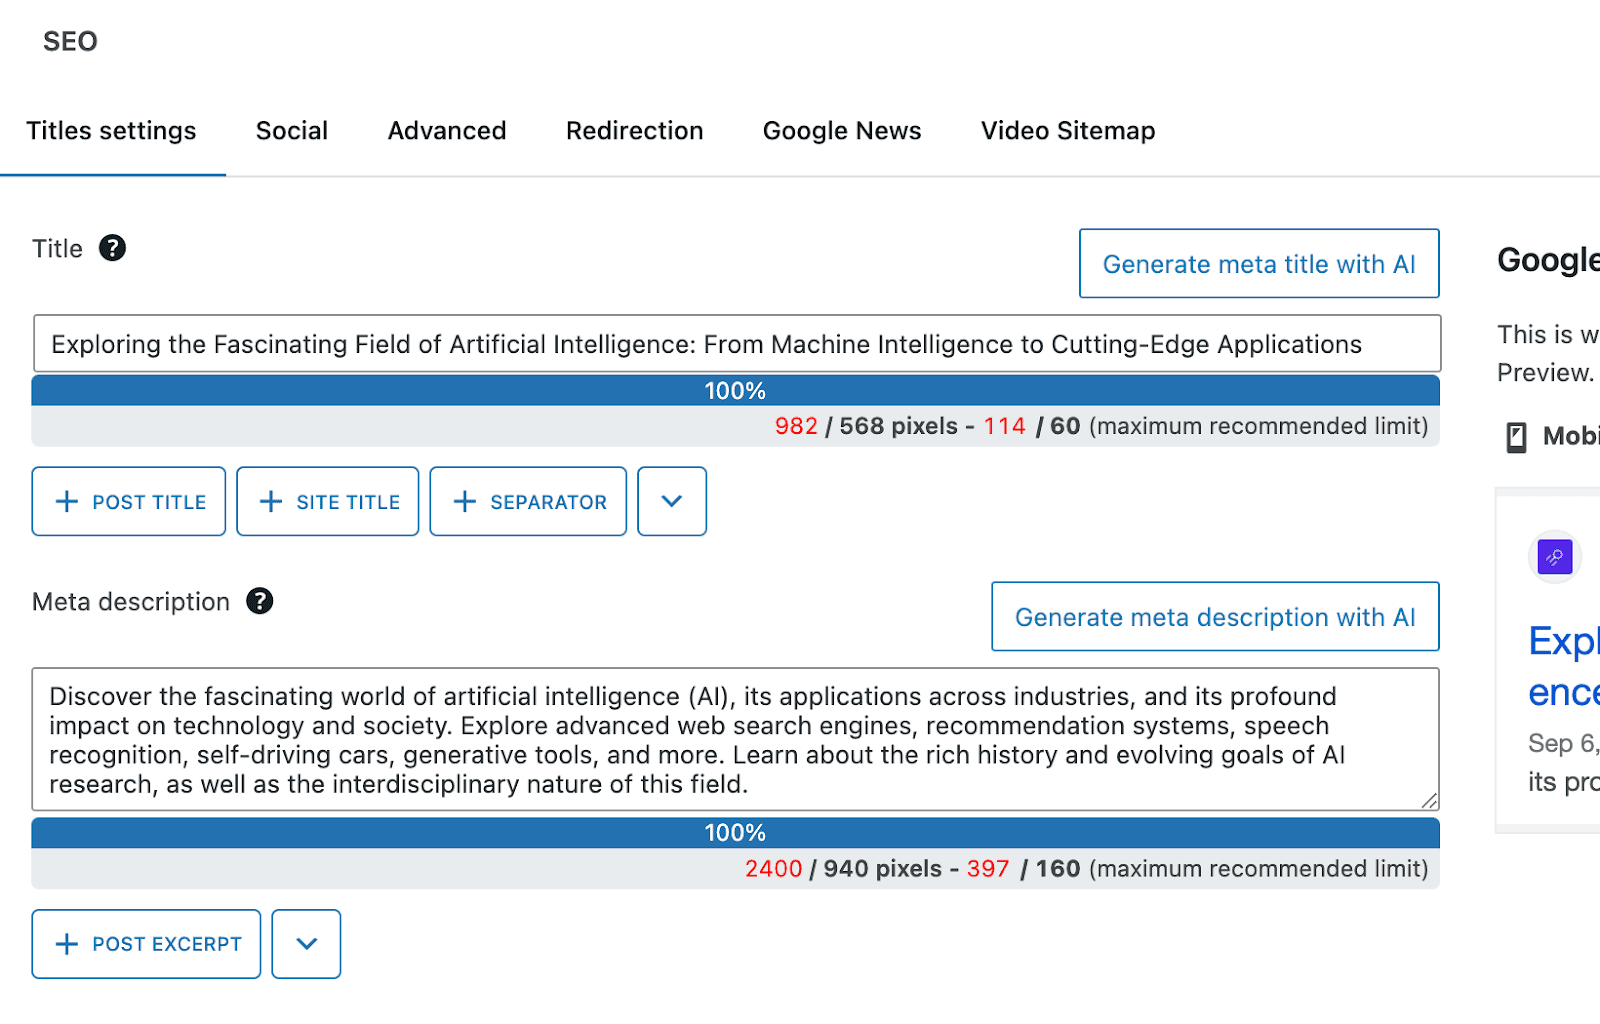This screenshot has height=1024, width=1600.
Task: Switch to the Social tab
Action: [x=291, y=130]
